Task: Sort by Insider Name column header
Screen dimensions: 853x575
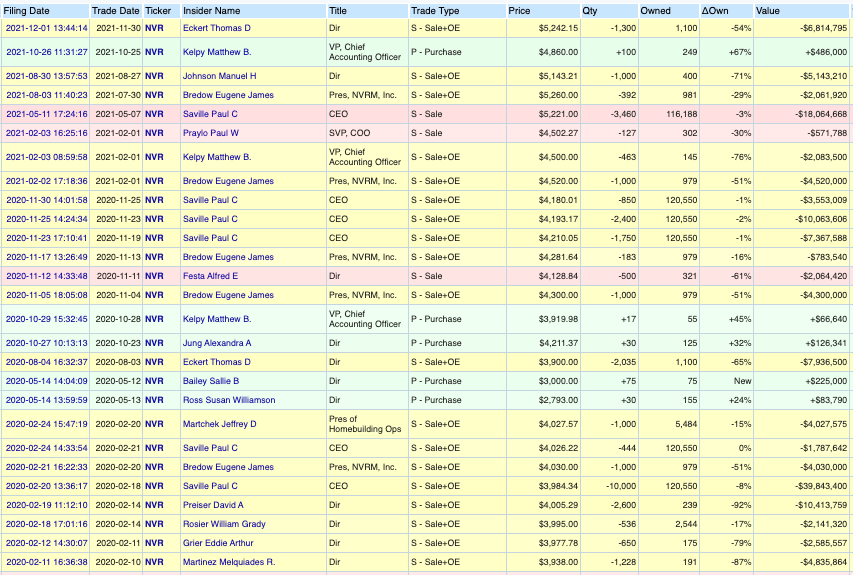Action: [212, 11]
